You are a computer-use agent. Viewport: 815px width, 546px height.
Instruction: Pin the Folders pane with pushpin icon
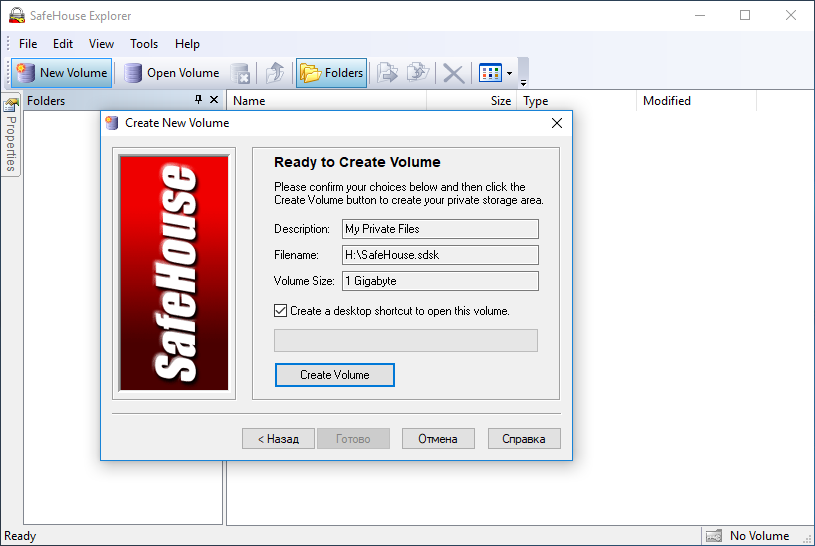point(199,99)
